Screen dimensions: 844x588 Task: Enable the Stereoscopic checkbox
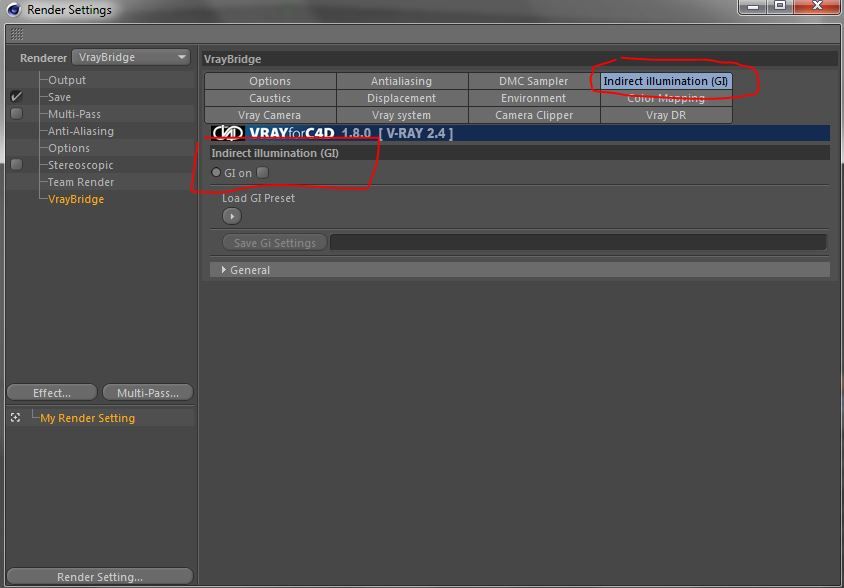[17, 165]
